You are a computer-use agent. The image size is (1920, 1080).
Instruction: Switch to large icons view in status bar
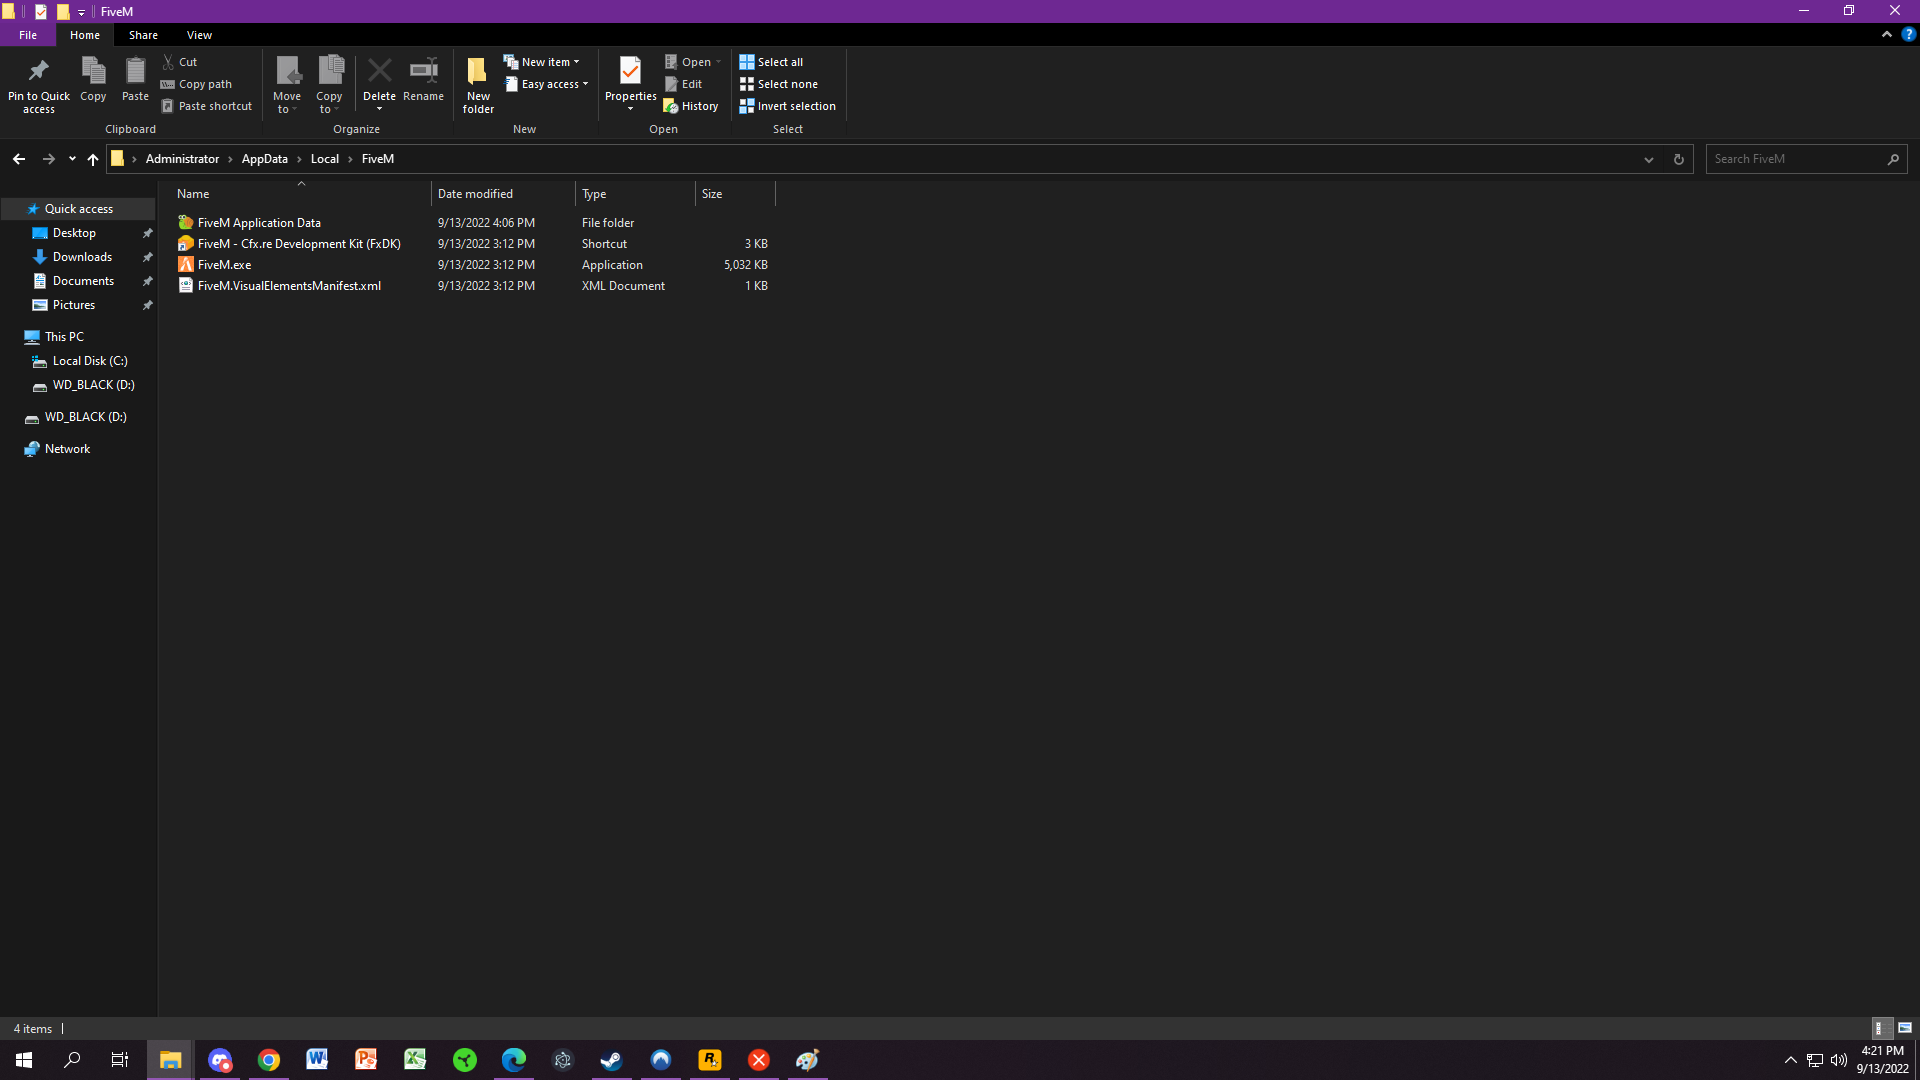1905,1028
